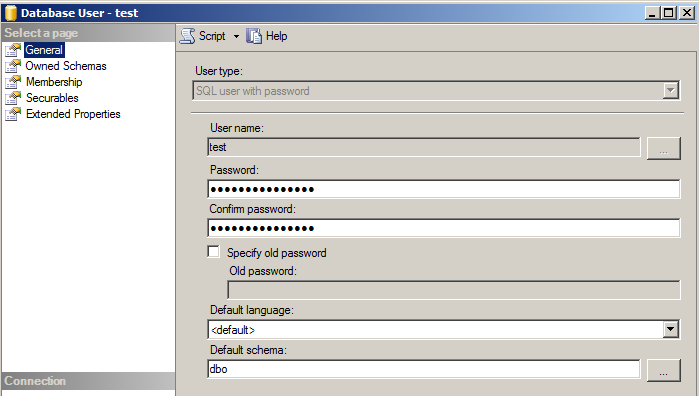Click the database cylinder icon in title bar
The width and height of the screenshot is (699, 396).
coord(11,13)
